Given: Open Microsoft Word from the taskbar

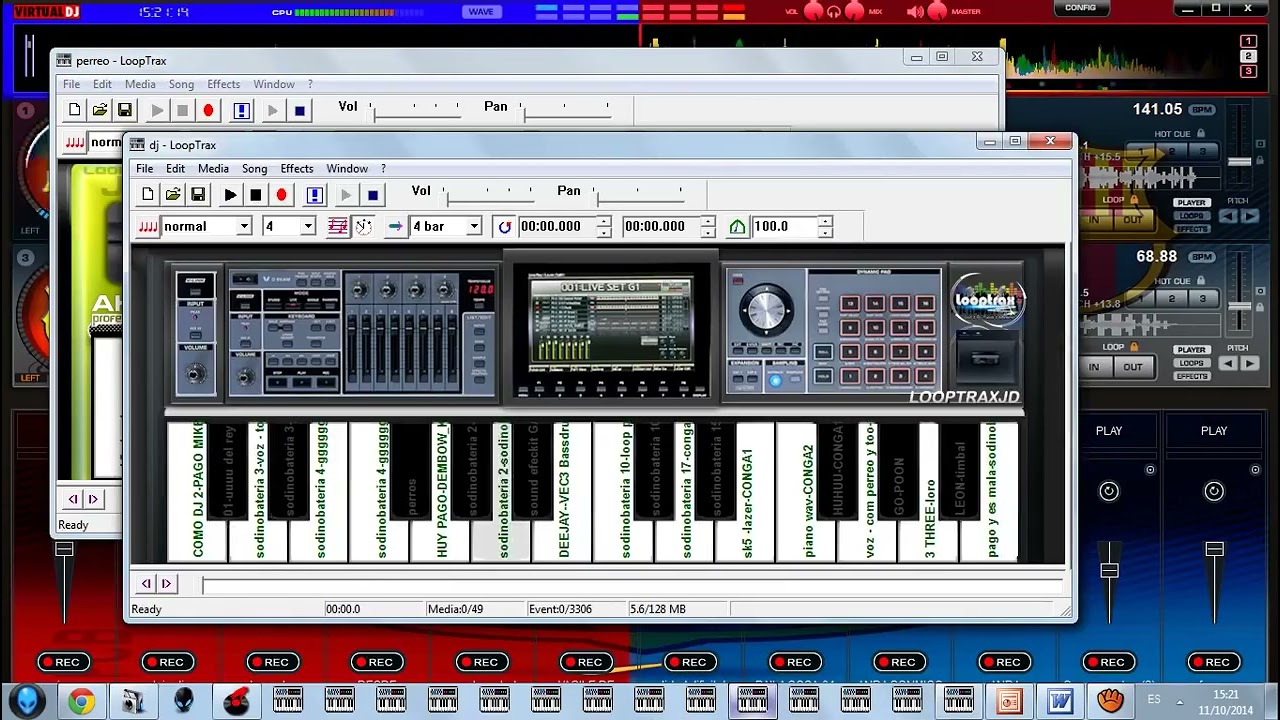Looking at the screenshot, I should click(x=1060, y=701).
